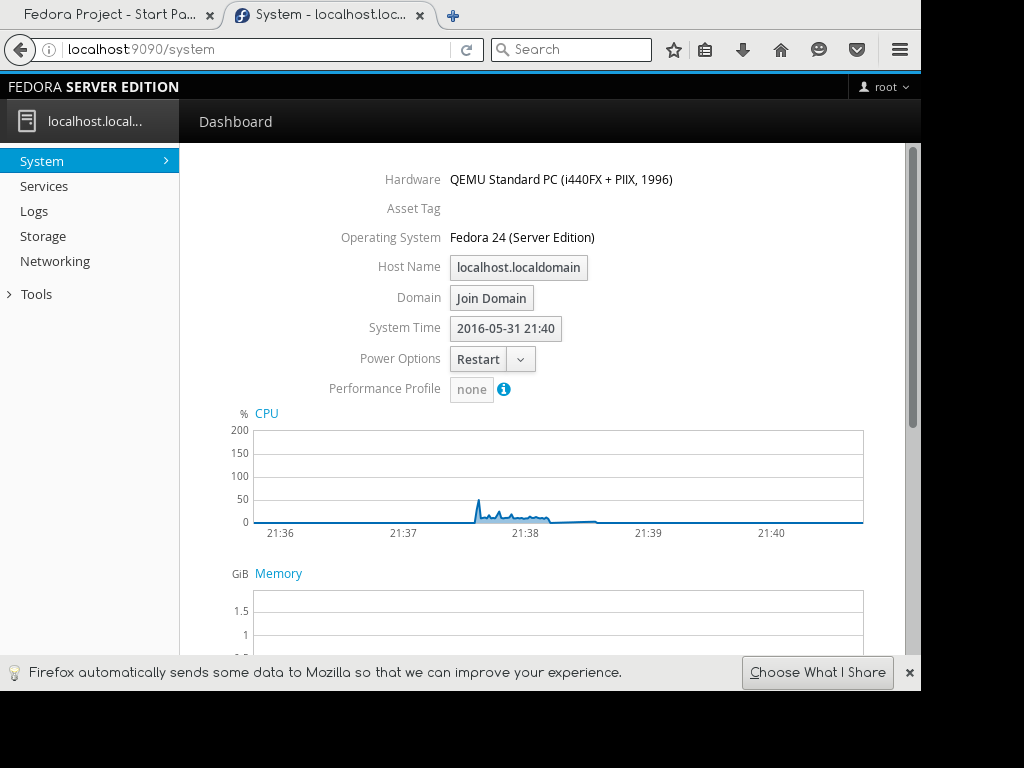The image size is (1024, 768).
Task: Open the downloads arrow icon
Action: click(x=743, y=50)
